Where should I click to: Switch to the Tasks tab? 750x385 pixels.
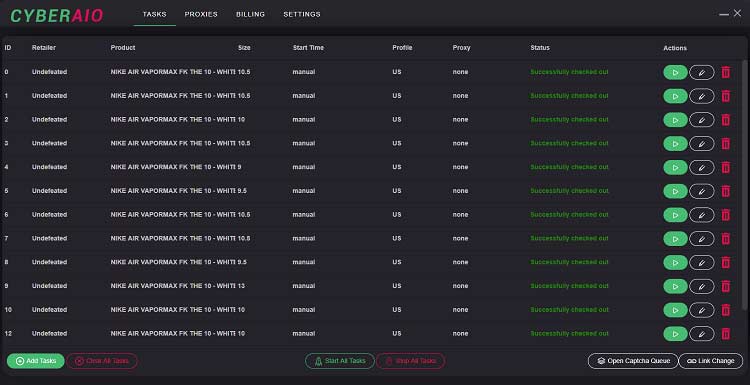click(154, 14)
